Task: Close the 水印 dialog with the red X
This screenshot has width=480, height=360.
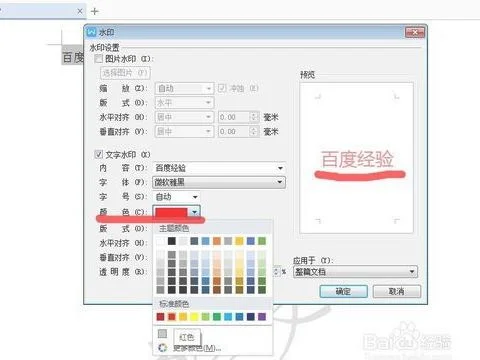Action: point(415,32)
